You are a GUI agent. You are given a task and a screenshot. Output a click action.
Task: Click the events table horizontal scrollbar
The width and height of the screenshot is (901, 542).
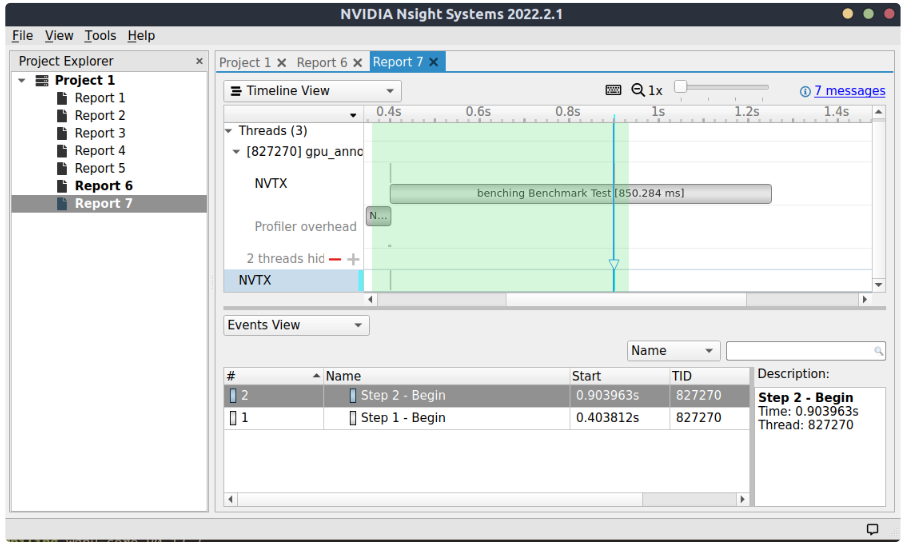[x=440, y=499]
